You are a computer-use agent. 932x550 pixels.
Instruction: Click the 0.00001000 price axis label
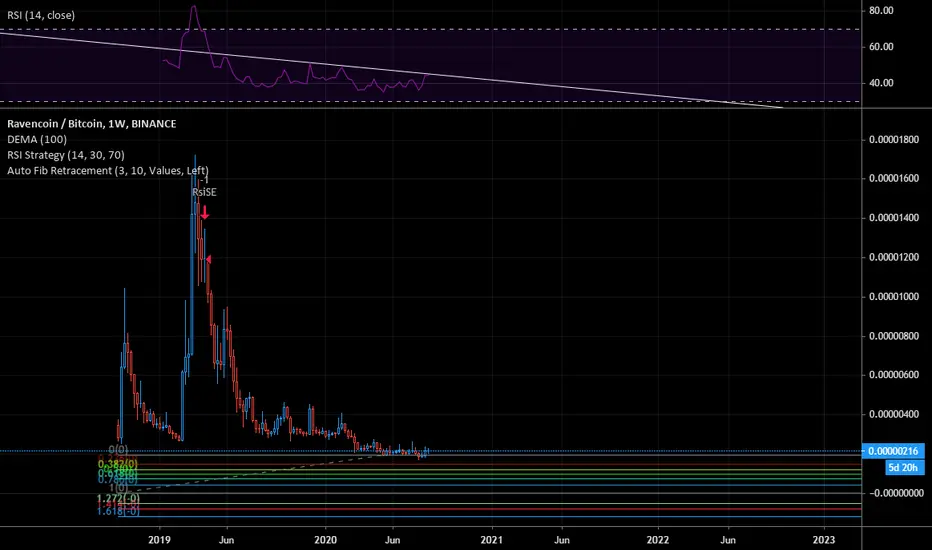coord(893,296)
